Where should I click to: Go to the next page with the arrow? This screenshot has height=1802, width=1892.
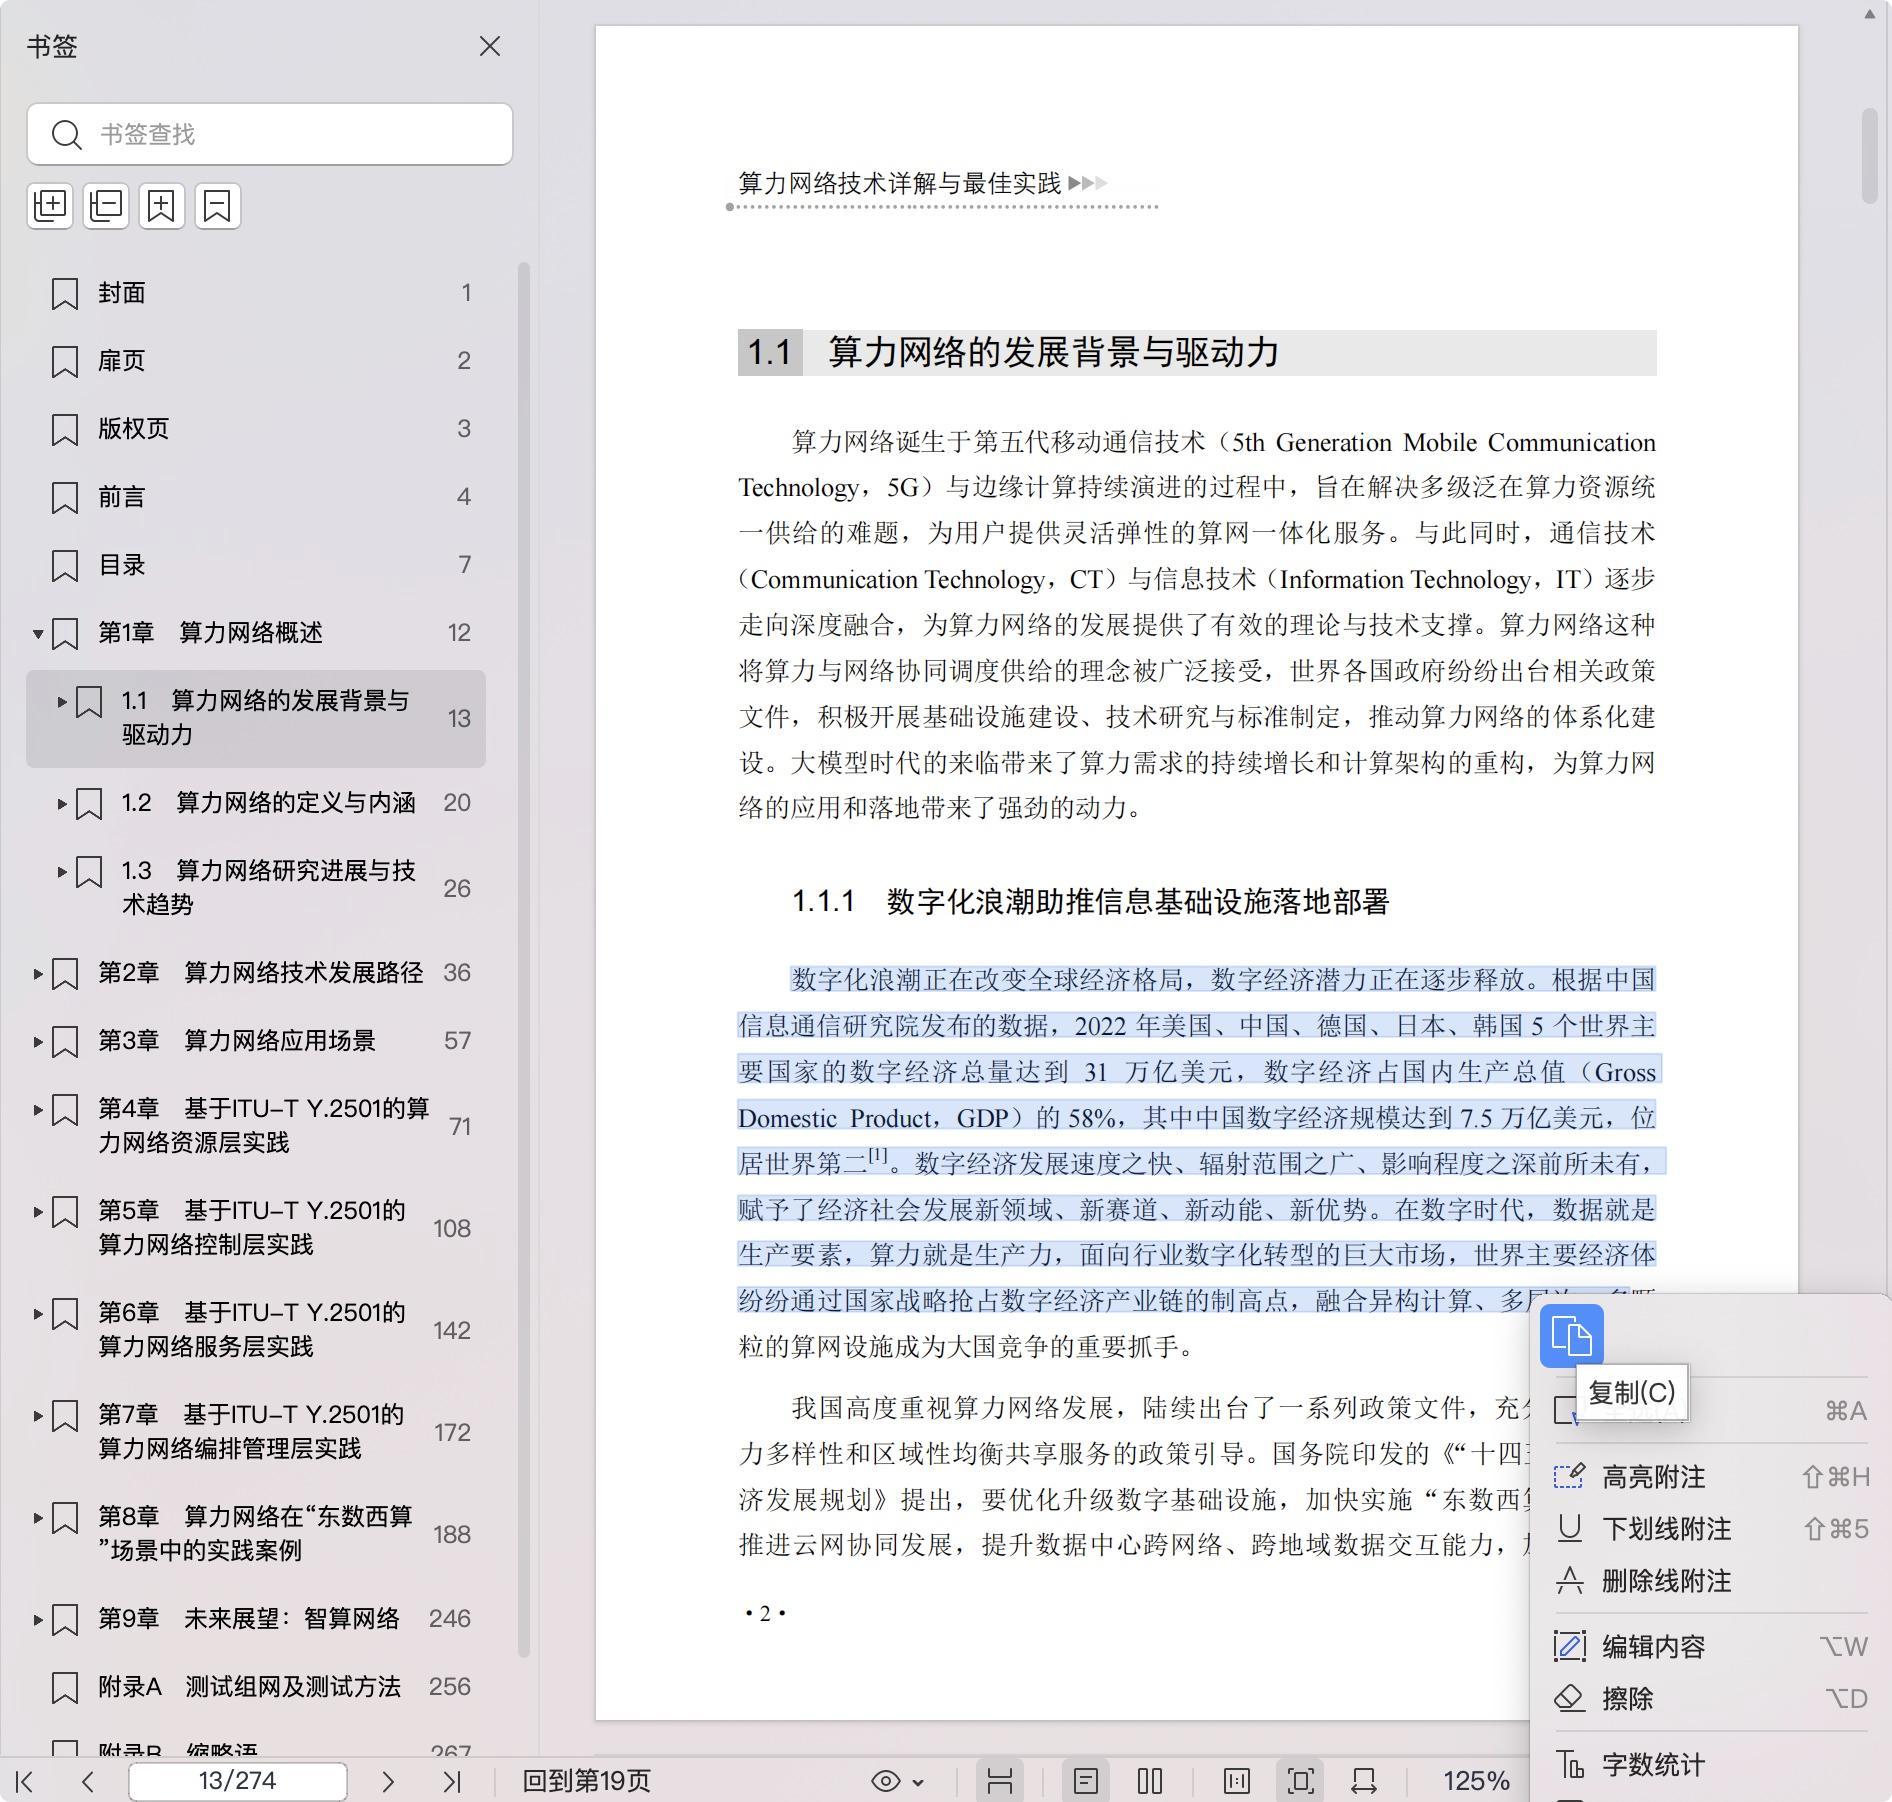tap(388, 1781)
